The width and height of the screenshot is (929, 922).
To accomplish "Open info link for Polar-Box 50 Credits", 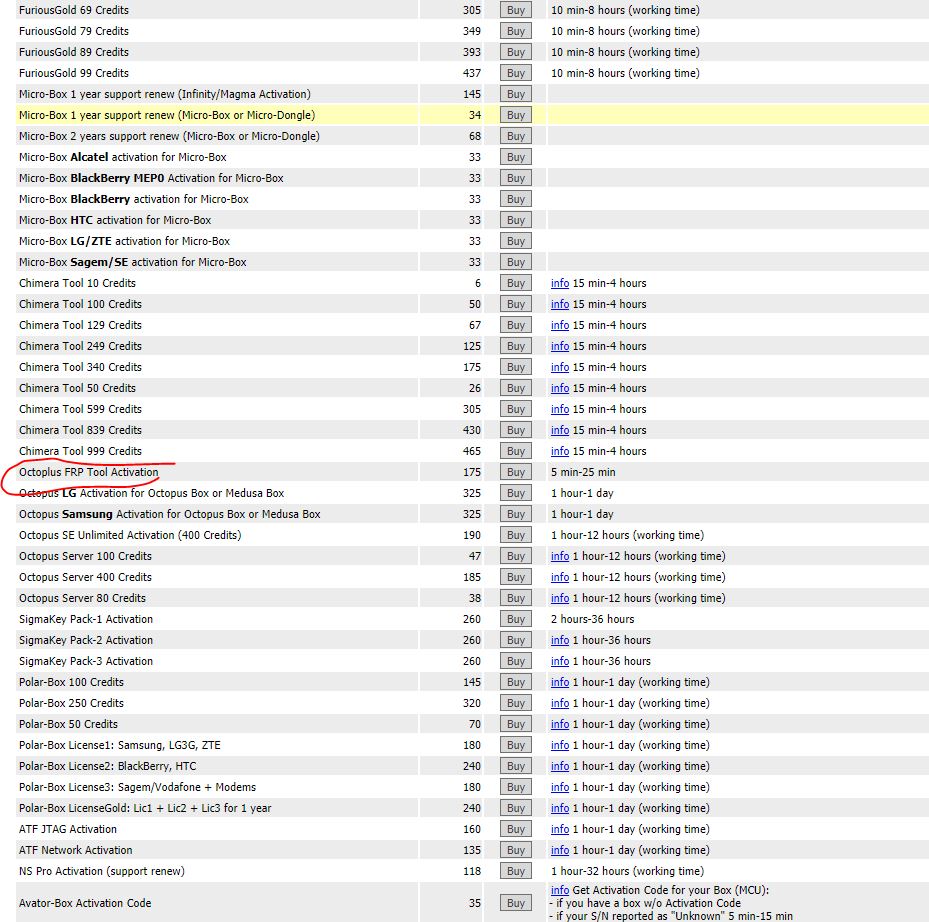I will [x=560, y=724].
